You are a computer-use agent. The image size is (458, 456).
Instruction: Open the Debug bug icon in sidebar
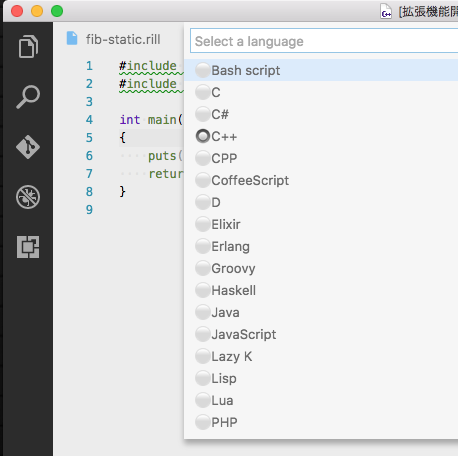click(28, 197)
